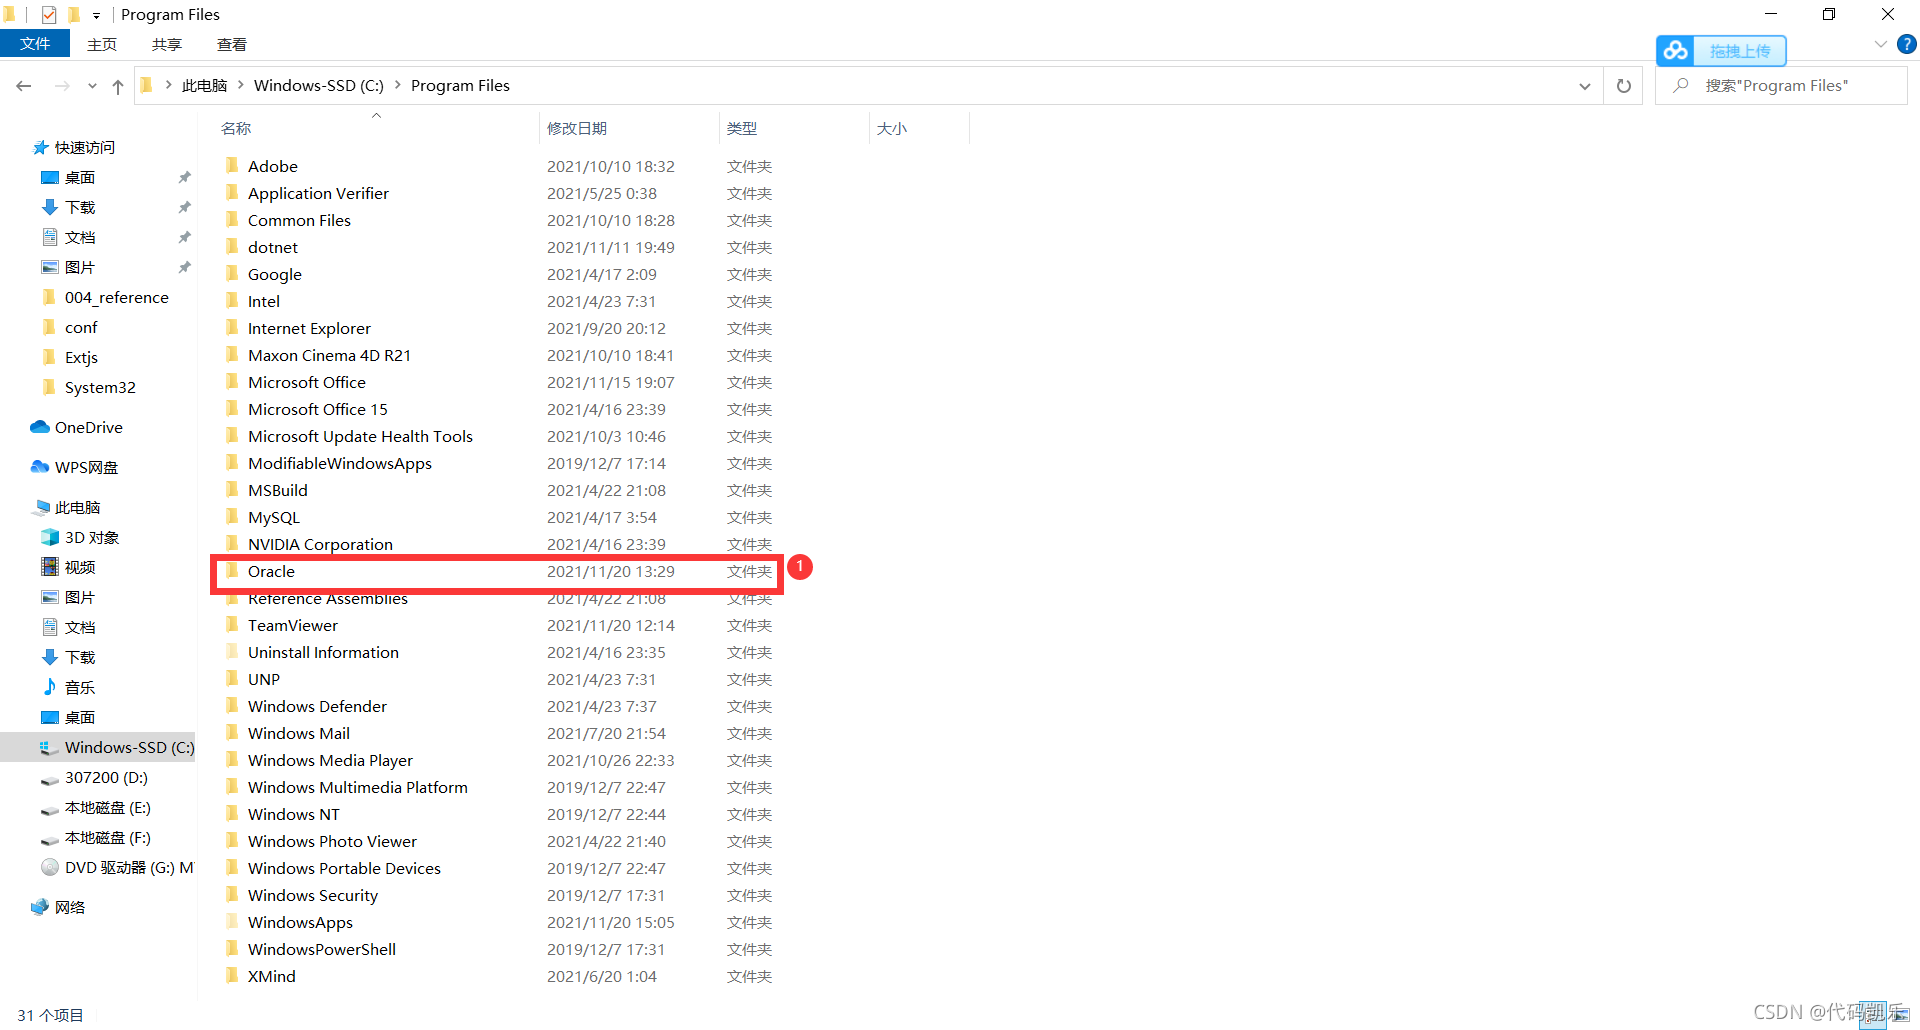Select the dotnet folder icon
The height and width of the screenshot is (1030, 1920).
point(232,246)
